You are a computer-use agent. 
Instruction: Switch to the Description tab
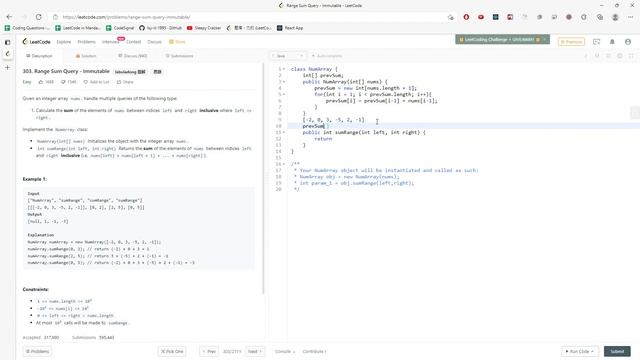click(x=39, y=56)
